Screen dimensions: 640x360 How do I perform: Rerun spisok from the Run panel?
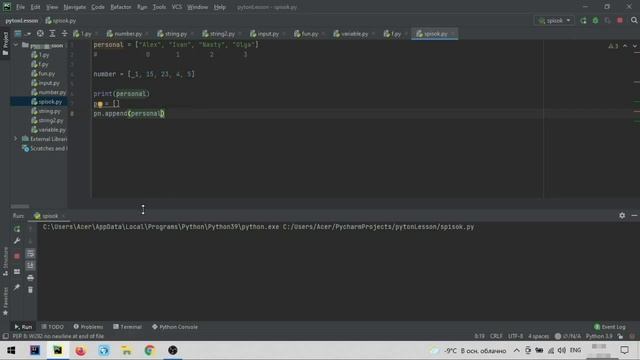click(17, 229)
